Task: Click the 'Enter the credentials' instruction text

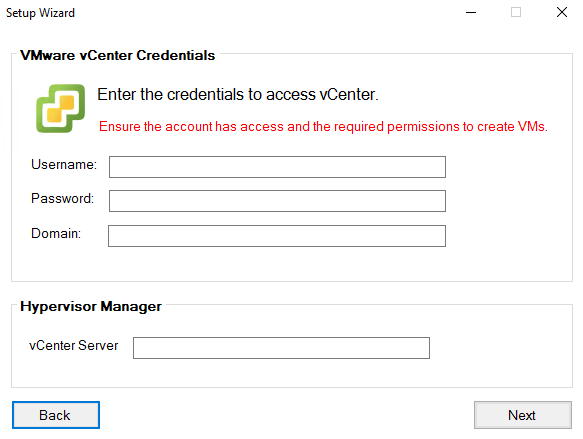Action: [x=238, y=94]
